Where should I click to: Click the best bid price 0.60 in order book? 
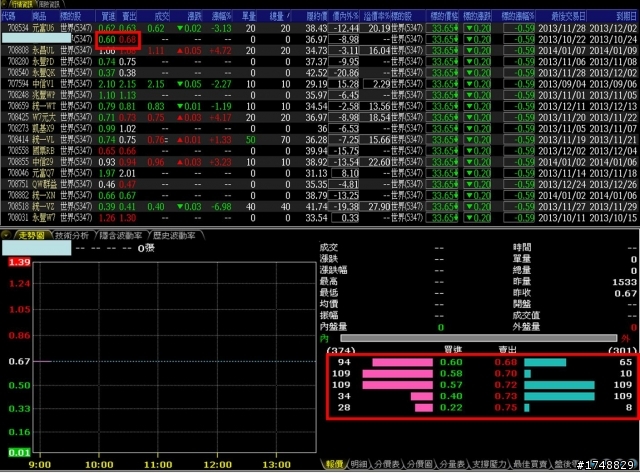[x=451, y=362]
